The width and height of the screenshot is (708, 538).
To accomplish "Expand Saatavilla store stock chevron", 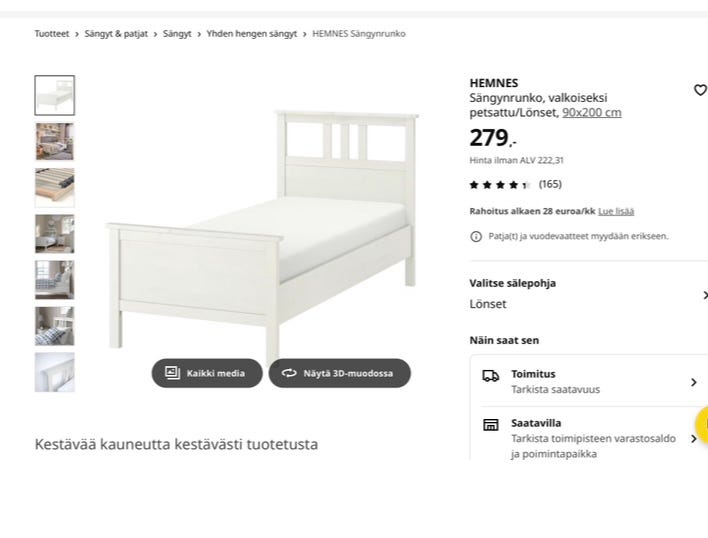I will point(694,438).
